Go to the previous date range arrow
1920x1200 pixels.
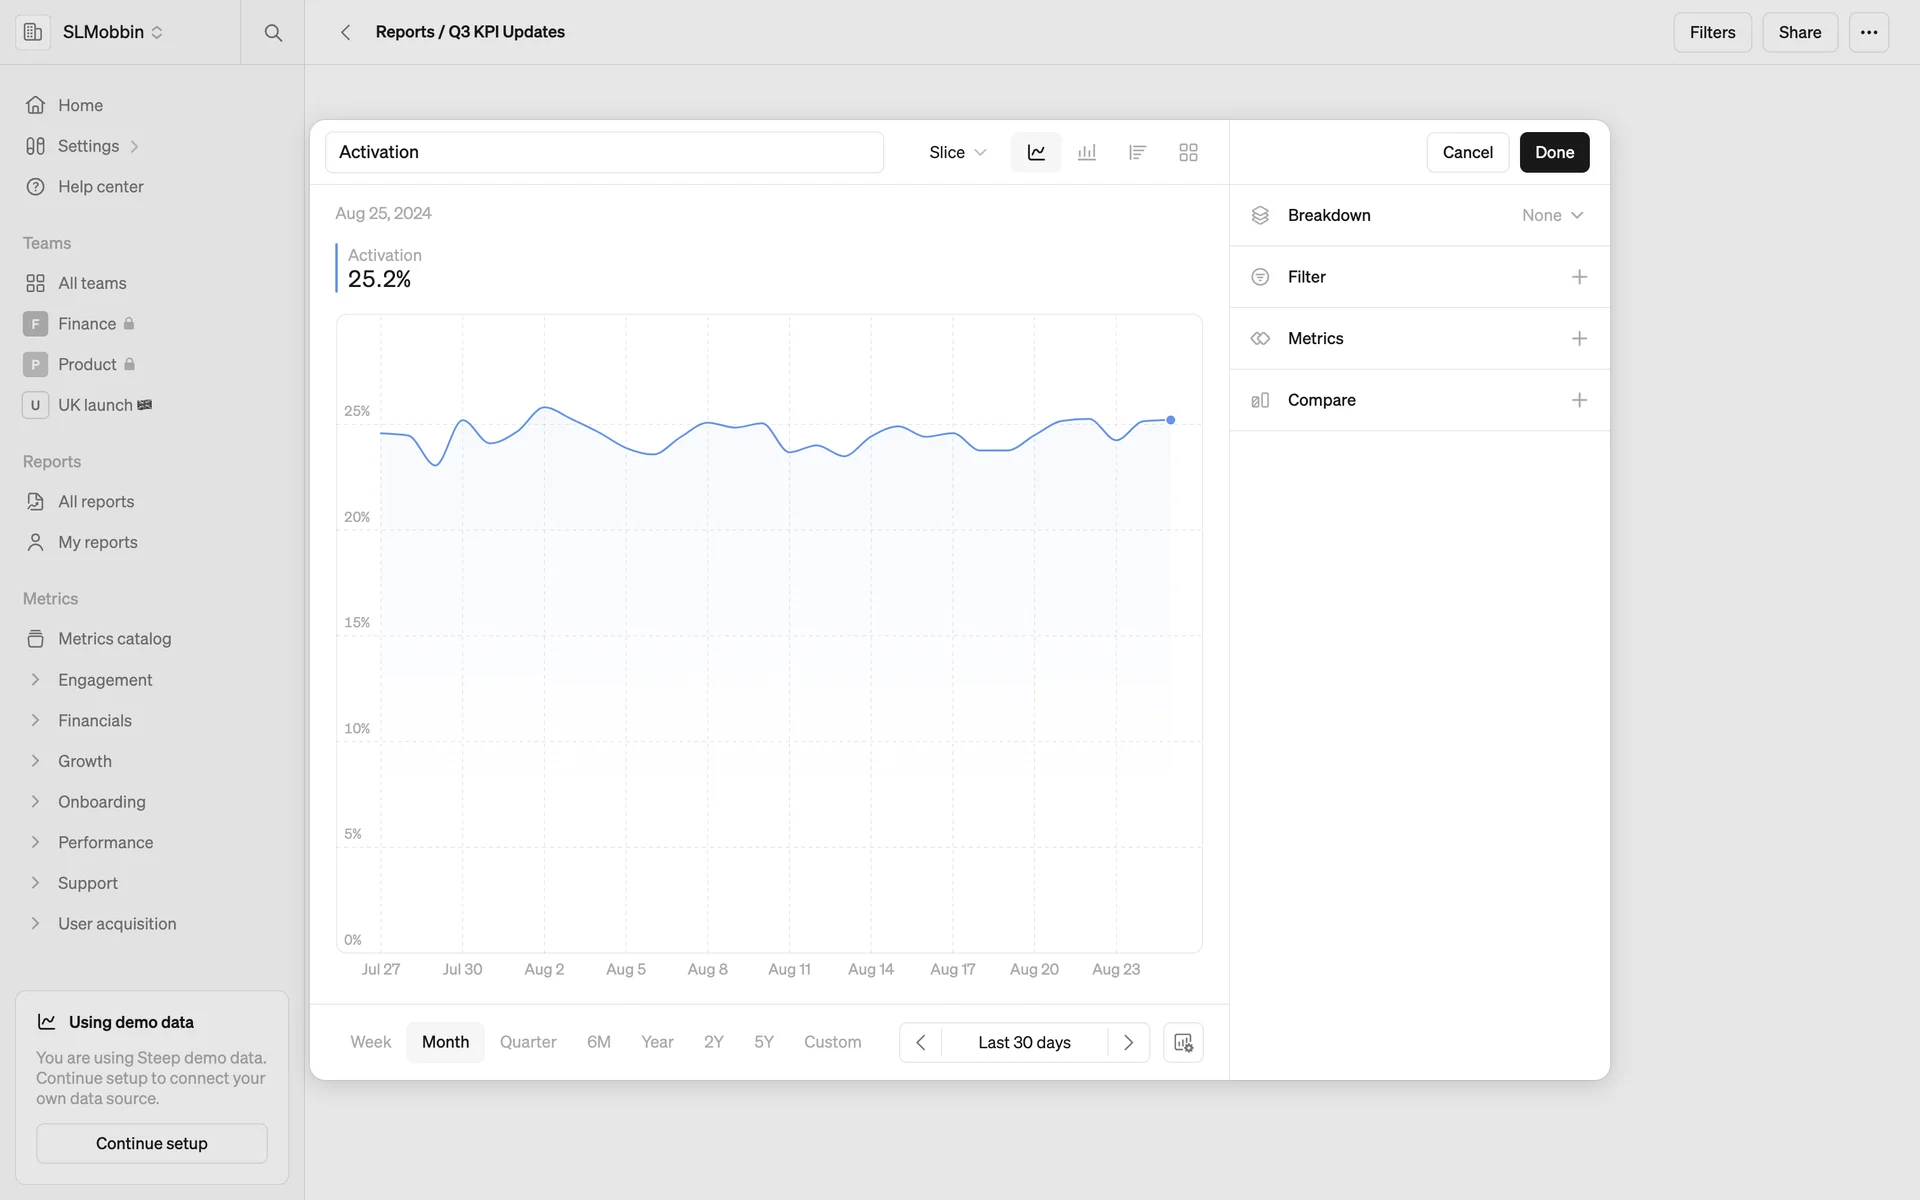click(x=921, y=1042)
